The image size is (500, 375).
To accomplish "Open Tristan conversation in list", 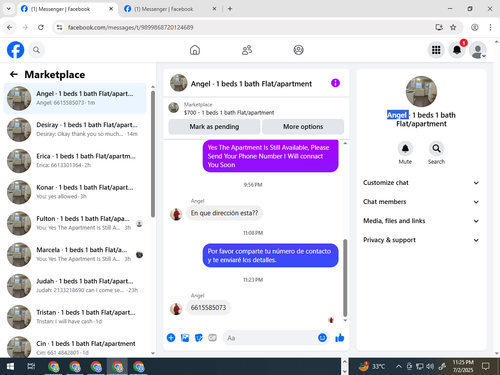I will [75, 317].
